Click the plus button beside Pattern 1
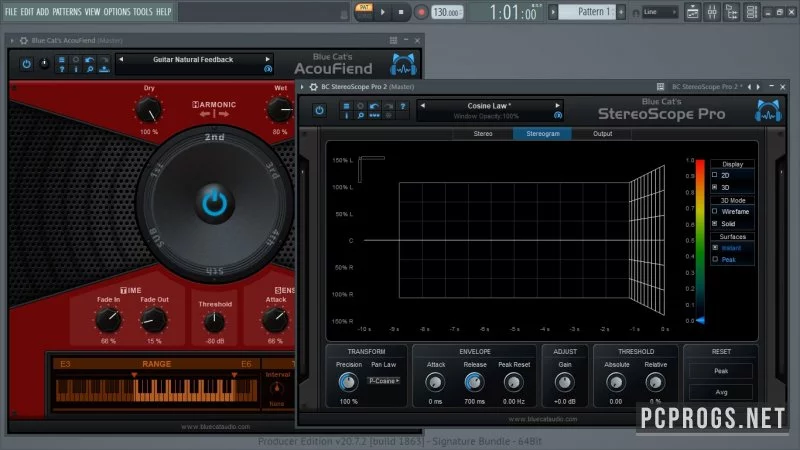Viewport: 800px width, 450px height. (x=621, y=11)
